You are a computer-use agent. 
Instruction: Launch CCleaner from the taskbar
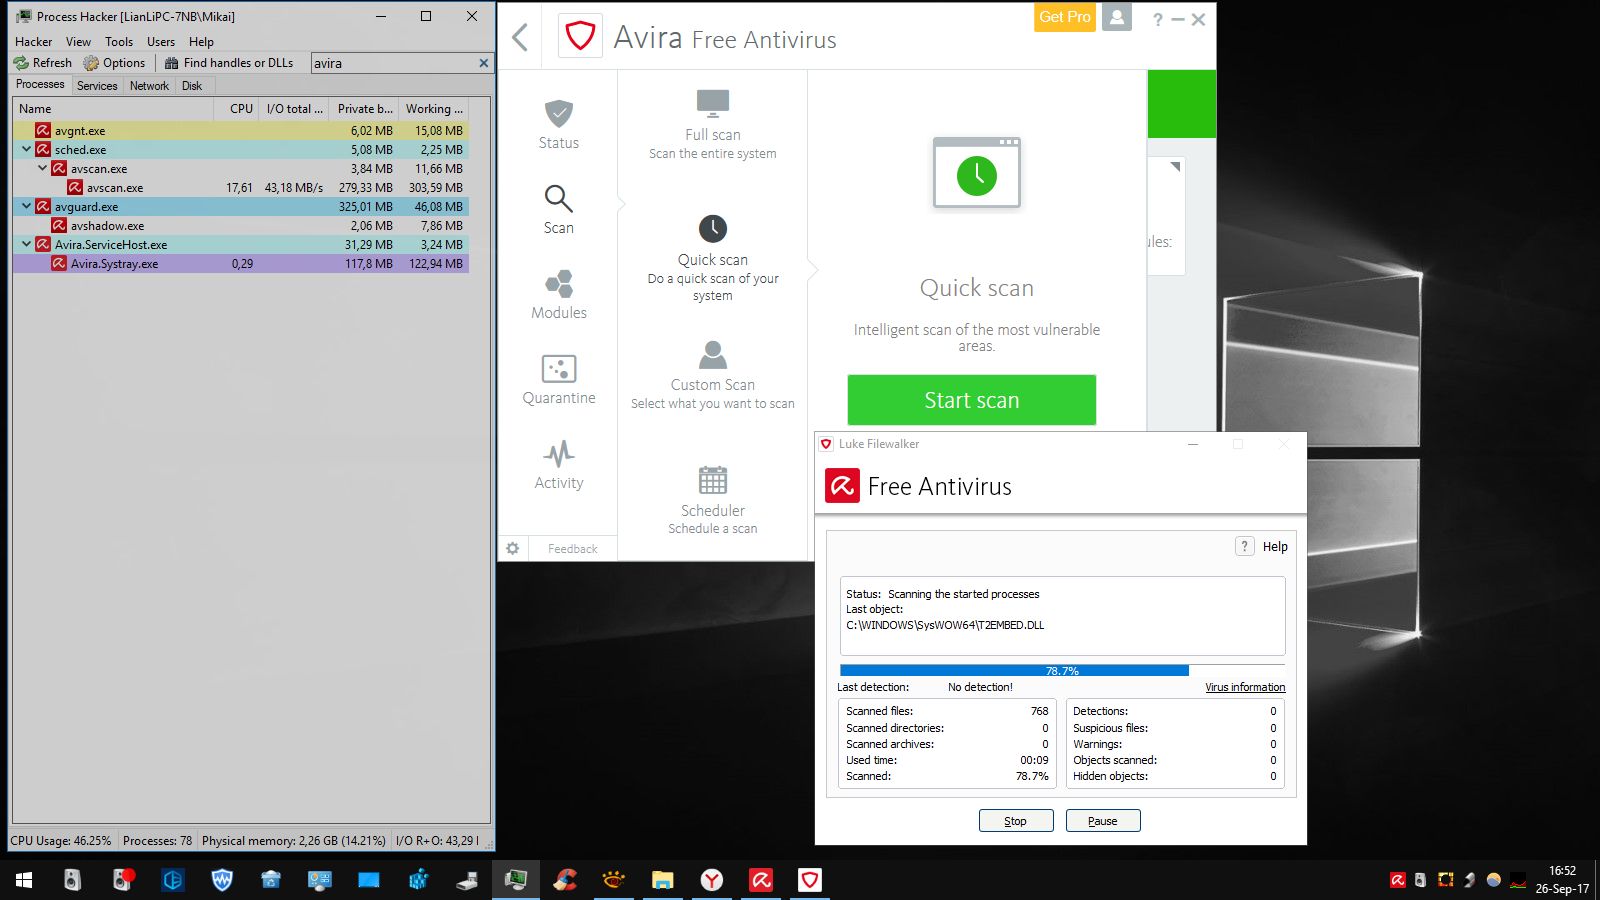tap(565, 880)
